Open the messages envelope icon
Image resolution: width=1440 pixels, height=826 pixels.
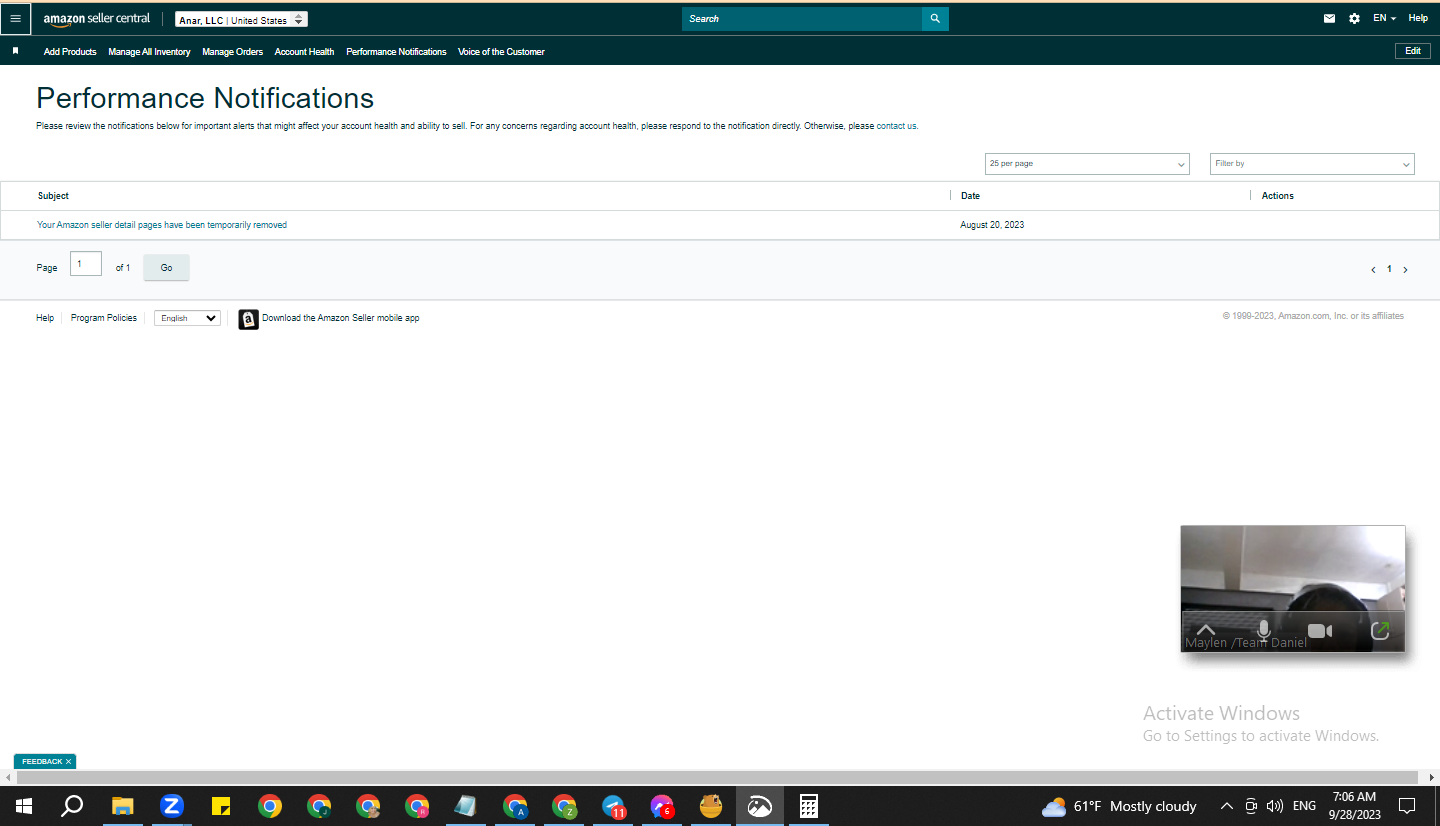tap(1329, 19)
